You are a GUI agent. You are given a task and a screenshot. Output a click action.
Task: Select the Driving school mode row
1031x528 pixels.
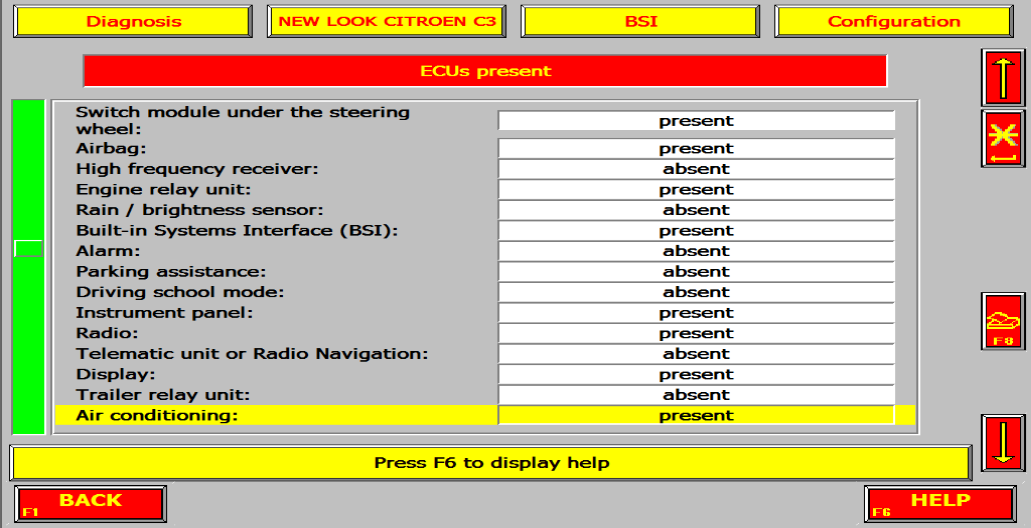[485, 292]
